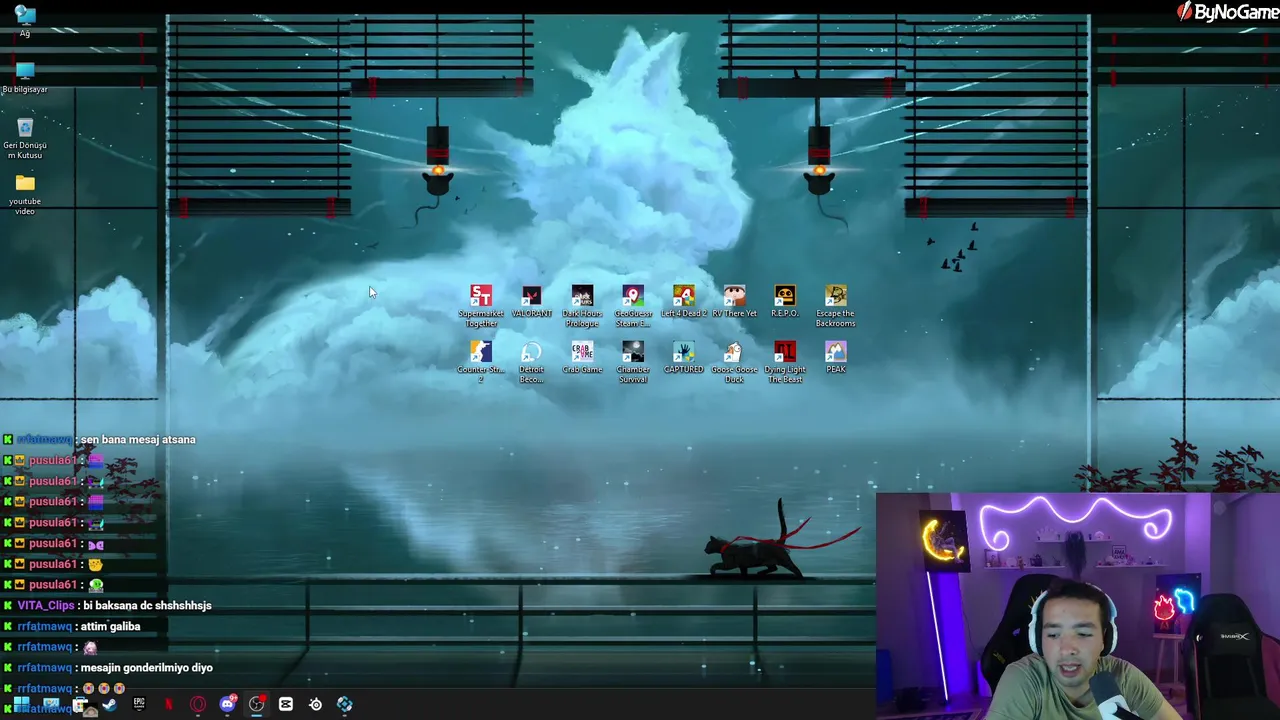
Task: Select the Crab Game icon
Action: pos(582,357)
